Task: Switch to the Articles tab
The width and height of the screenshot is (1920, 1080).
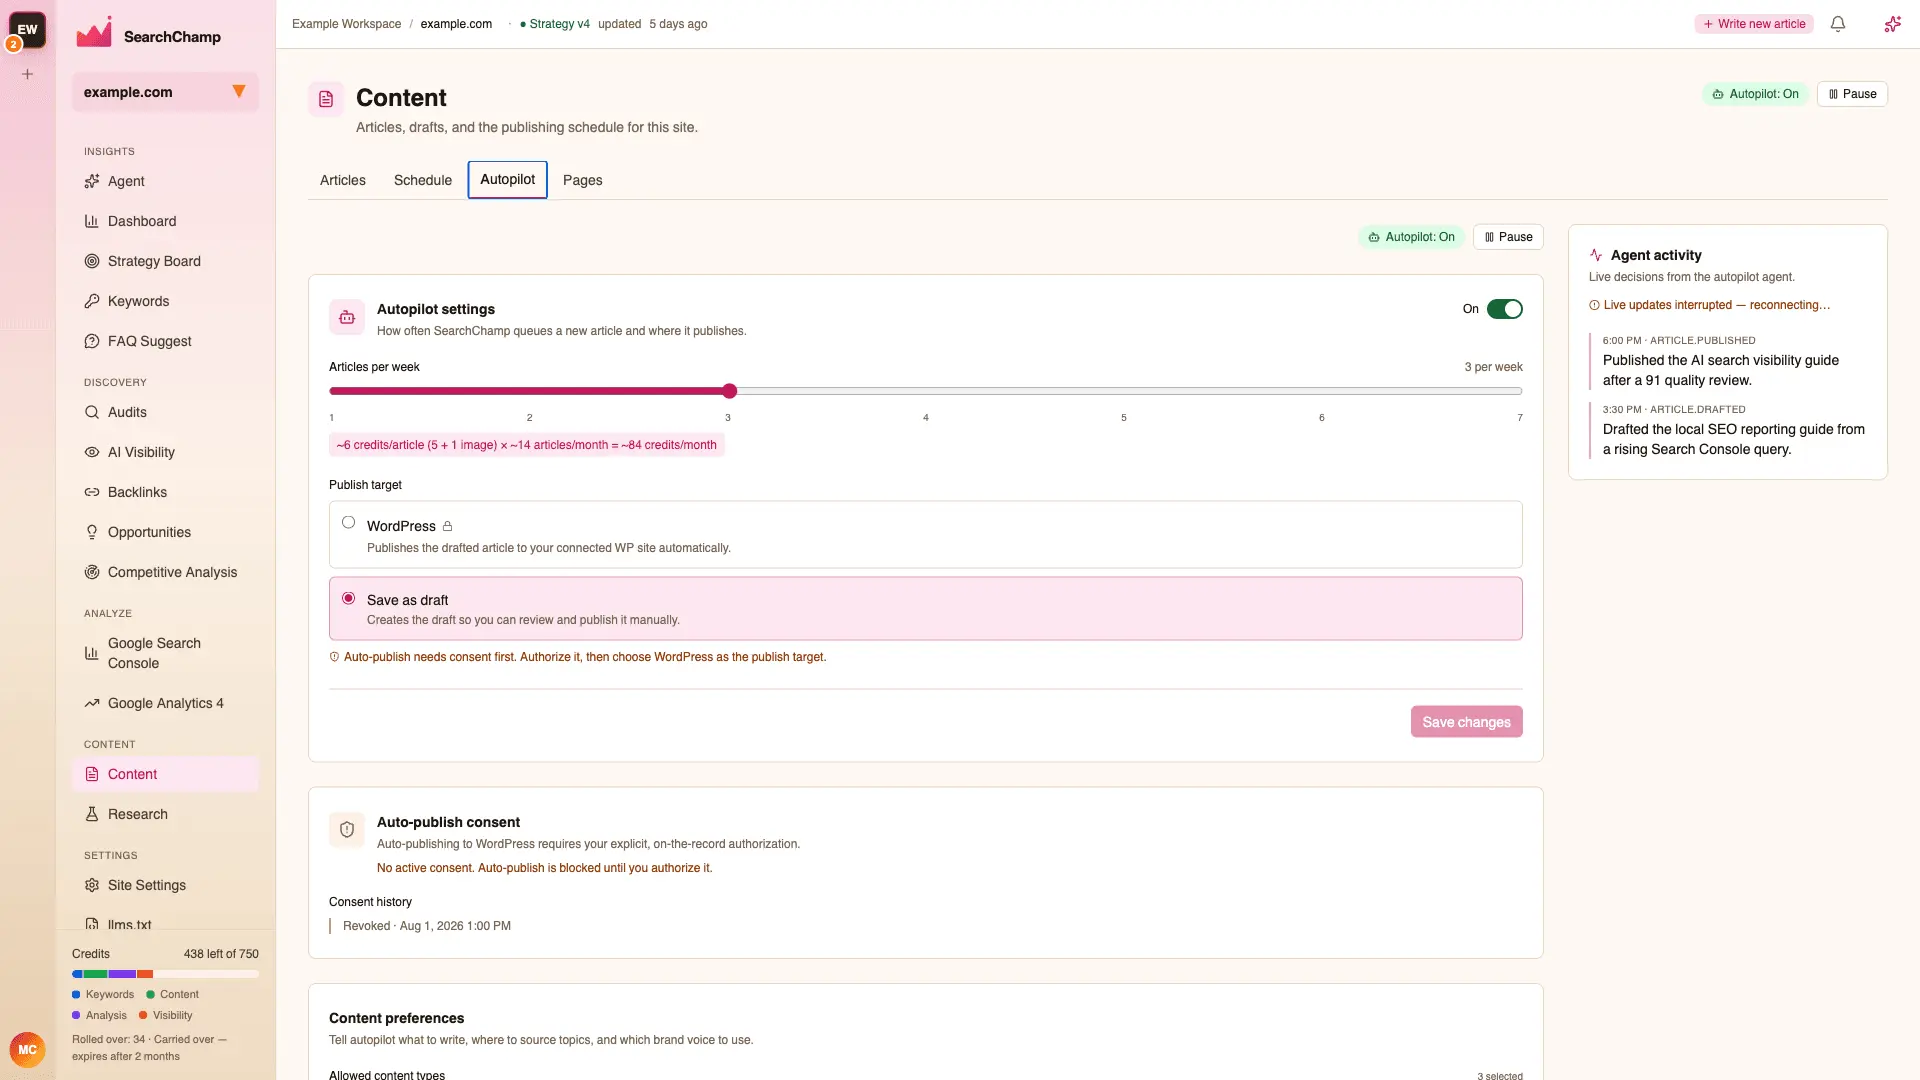Action: (343, 180)
